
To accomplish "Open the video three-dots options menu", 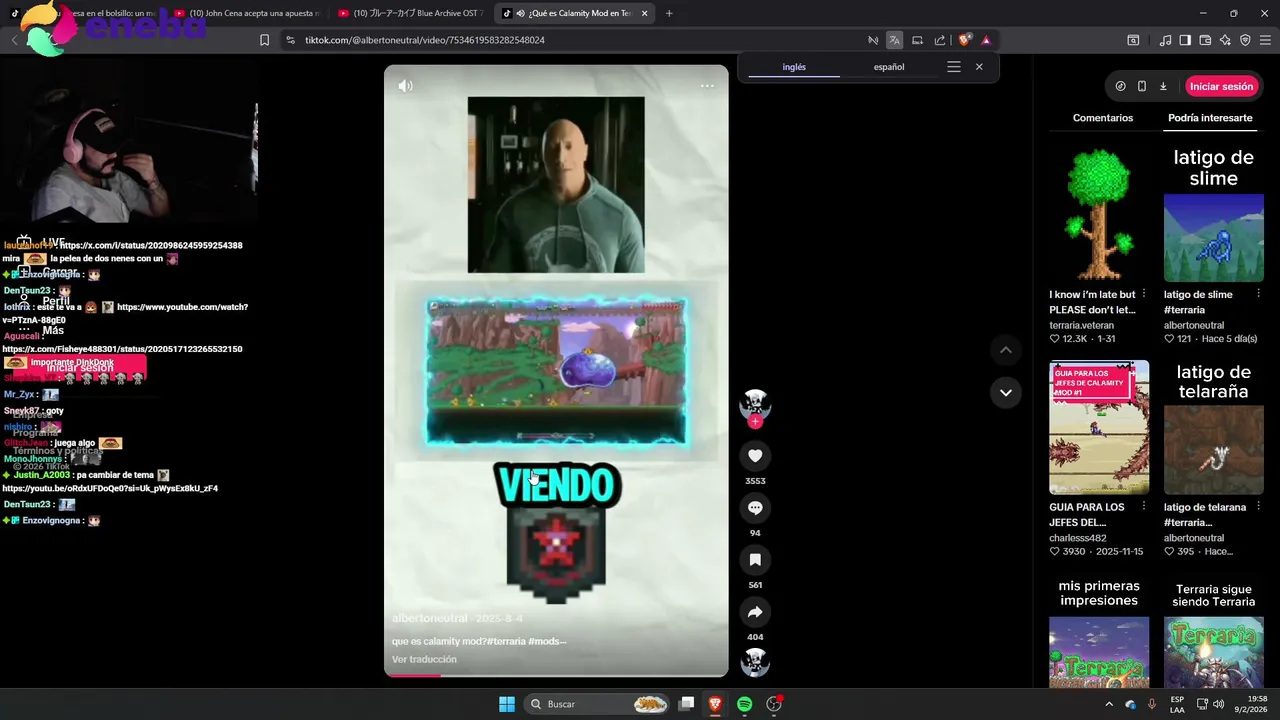I will point(707,86).
